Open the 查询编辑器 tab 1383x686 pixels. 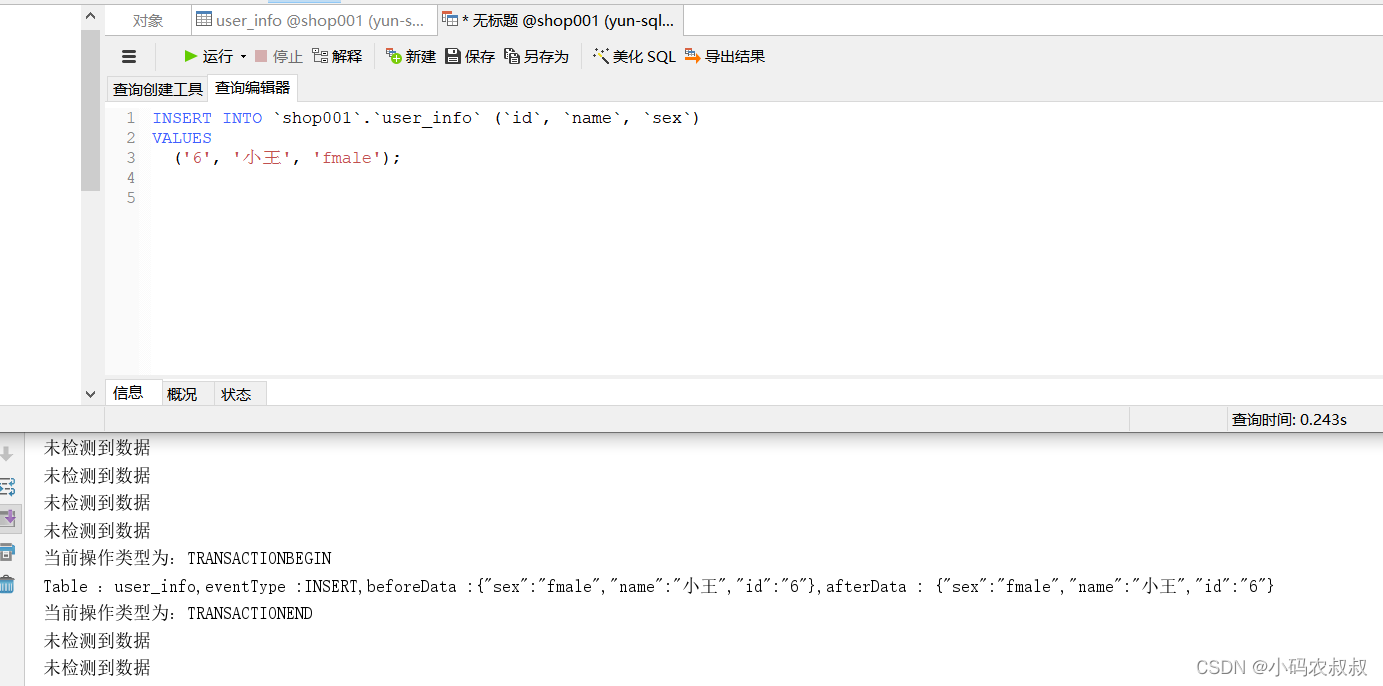(253, 88)
